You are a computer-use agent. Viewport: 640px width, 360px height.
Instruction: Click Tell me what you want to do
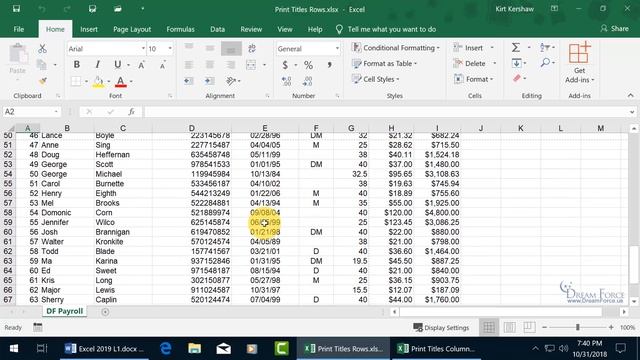(391, 29)
